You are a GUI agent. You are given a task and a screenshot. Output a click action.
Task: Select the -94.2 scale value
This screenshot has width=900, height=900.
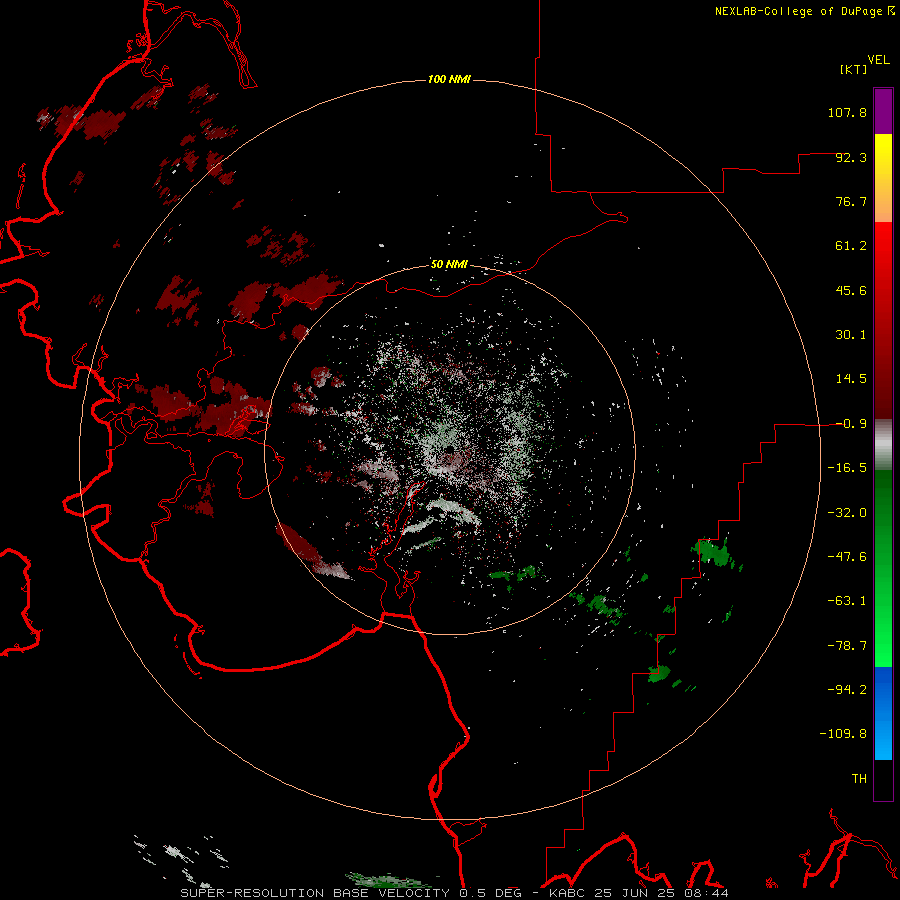(847, 690)
